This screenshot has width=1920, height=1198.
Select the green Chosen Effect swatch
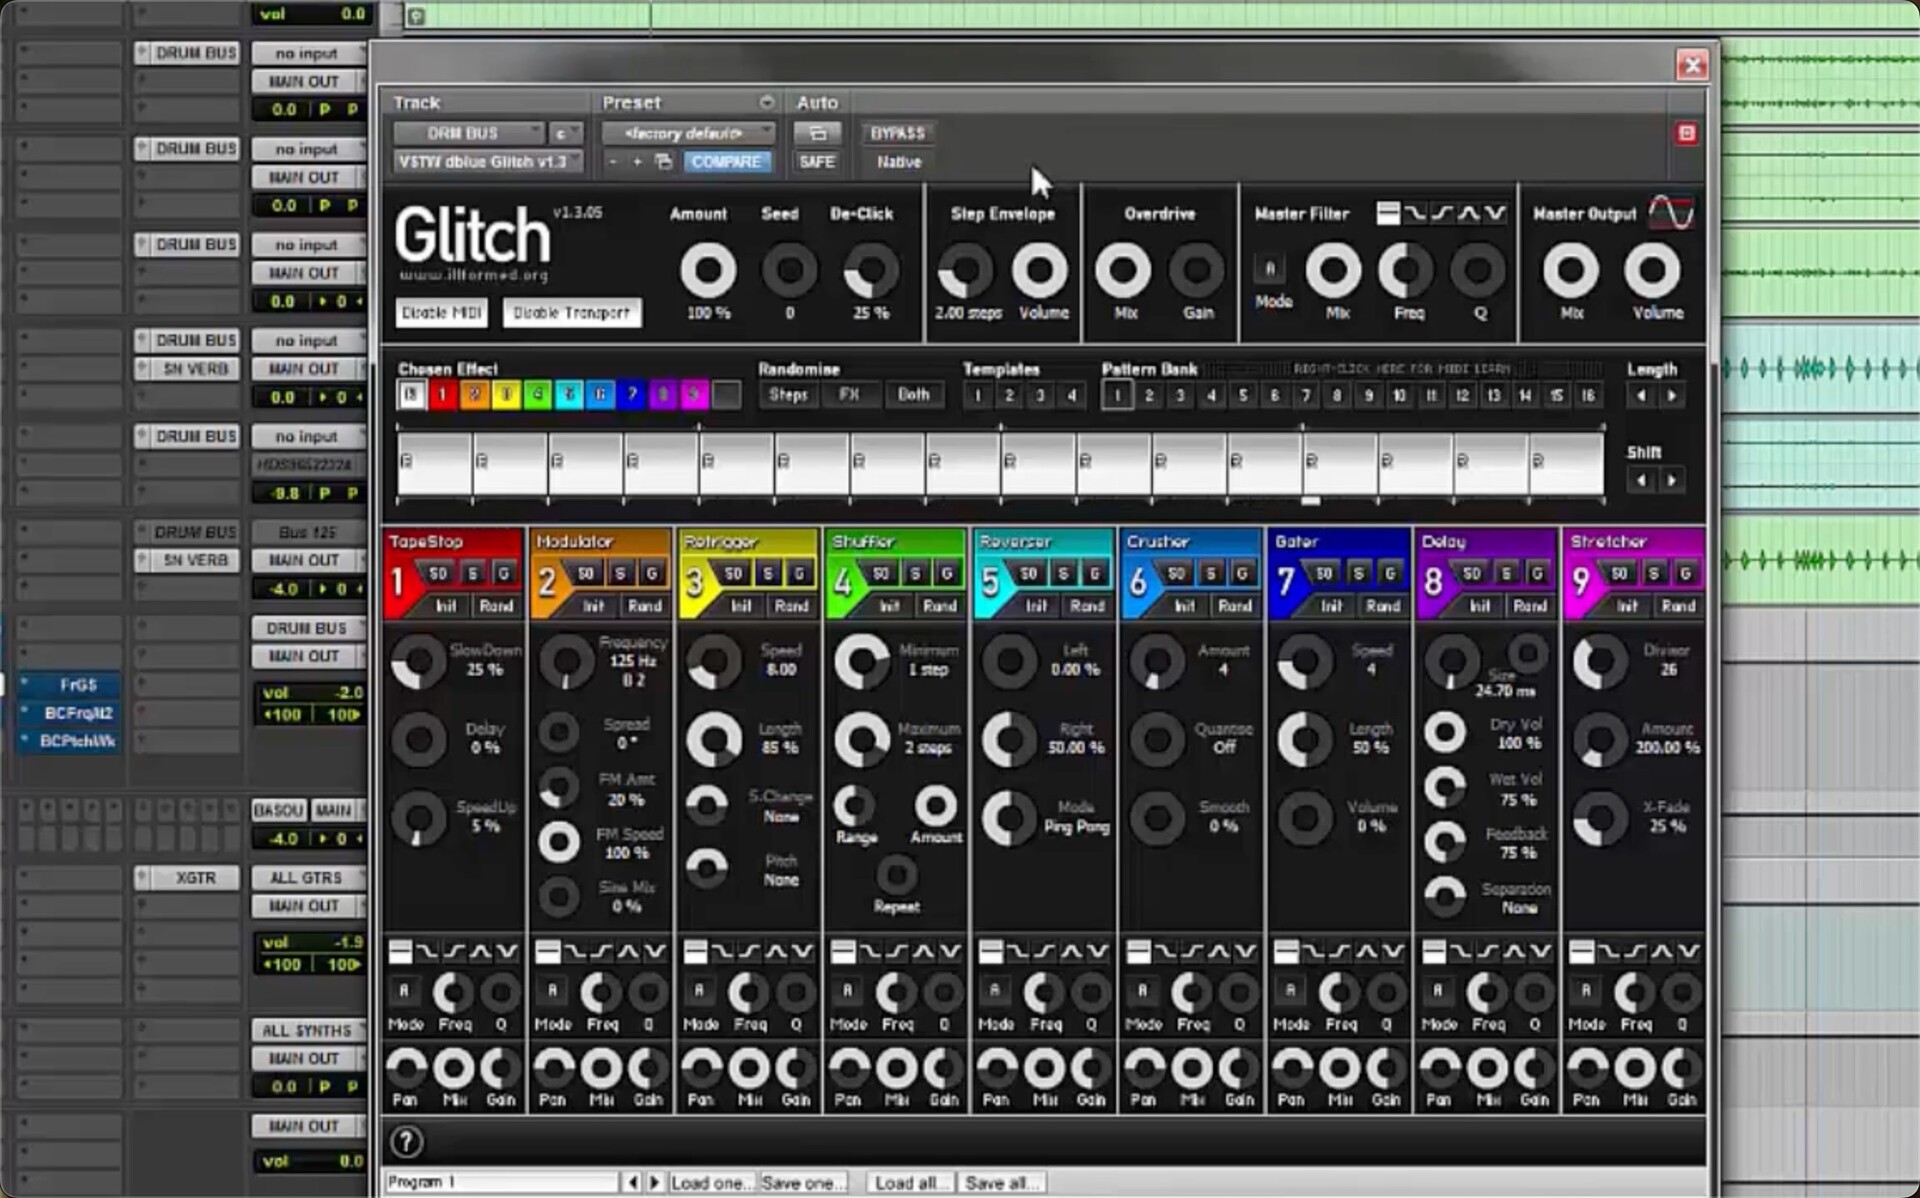537,395
